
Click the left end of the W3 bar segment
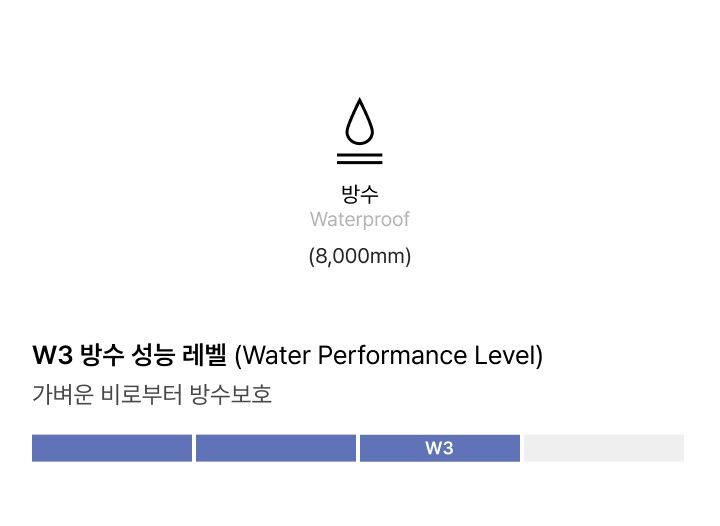tap(368, 448)
